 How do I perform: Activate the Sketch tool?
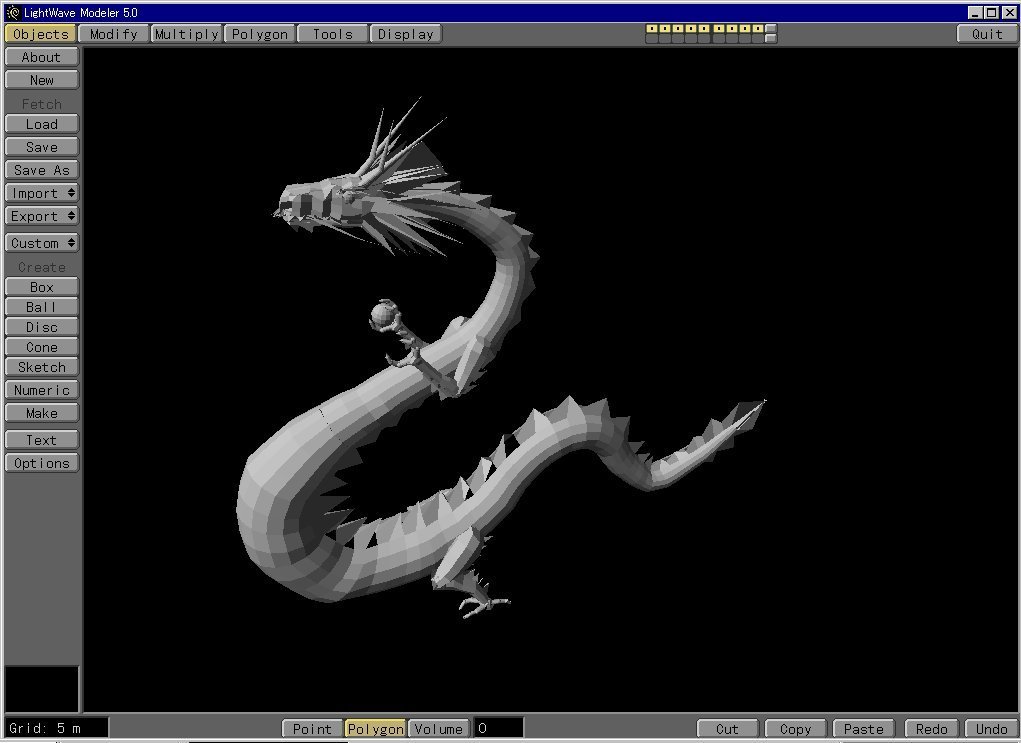pyautogui.click(x=42, y=367)
